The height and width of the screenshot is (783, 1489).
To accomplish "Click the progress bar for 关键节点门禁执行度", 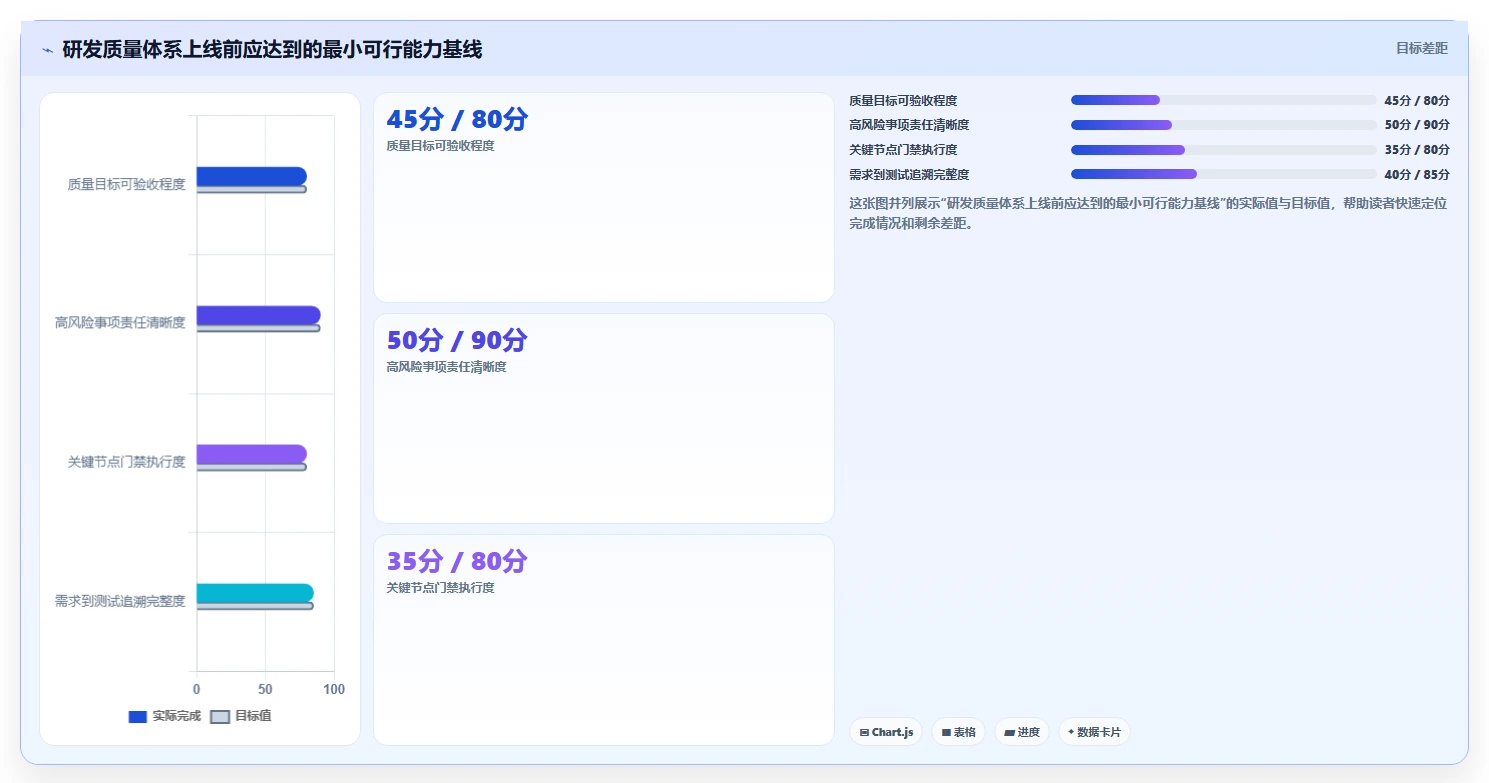I will (x=1224, y=150).
